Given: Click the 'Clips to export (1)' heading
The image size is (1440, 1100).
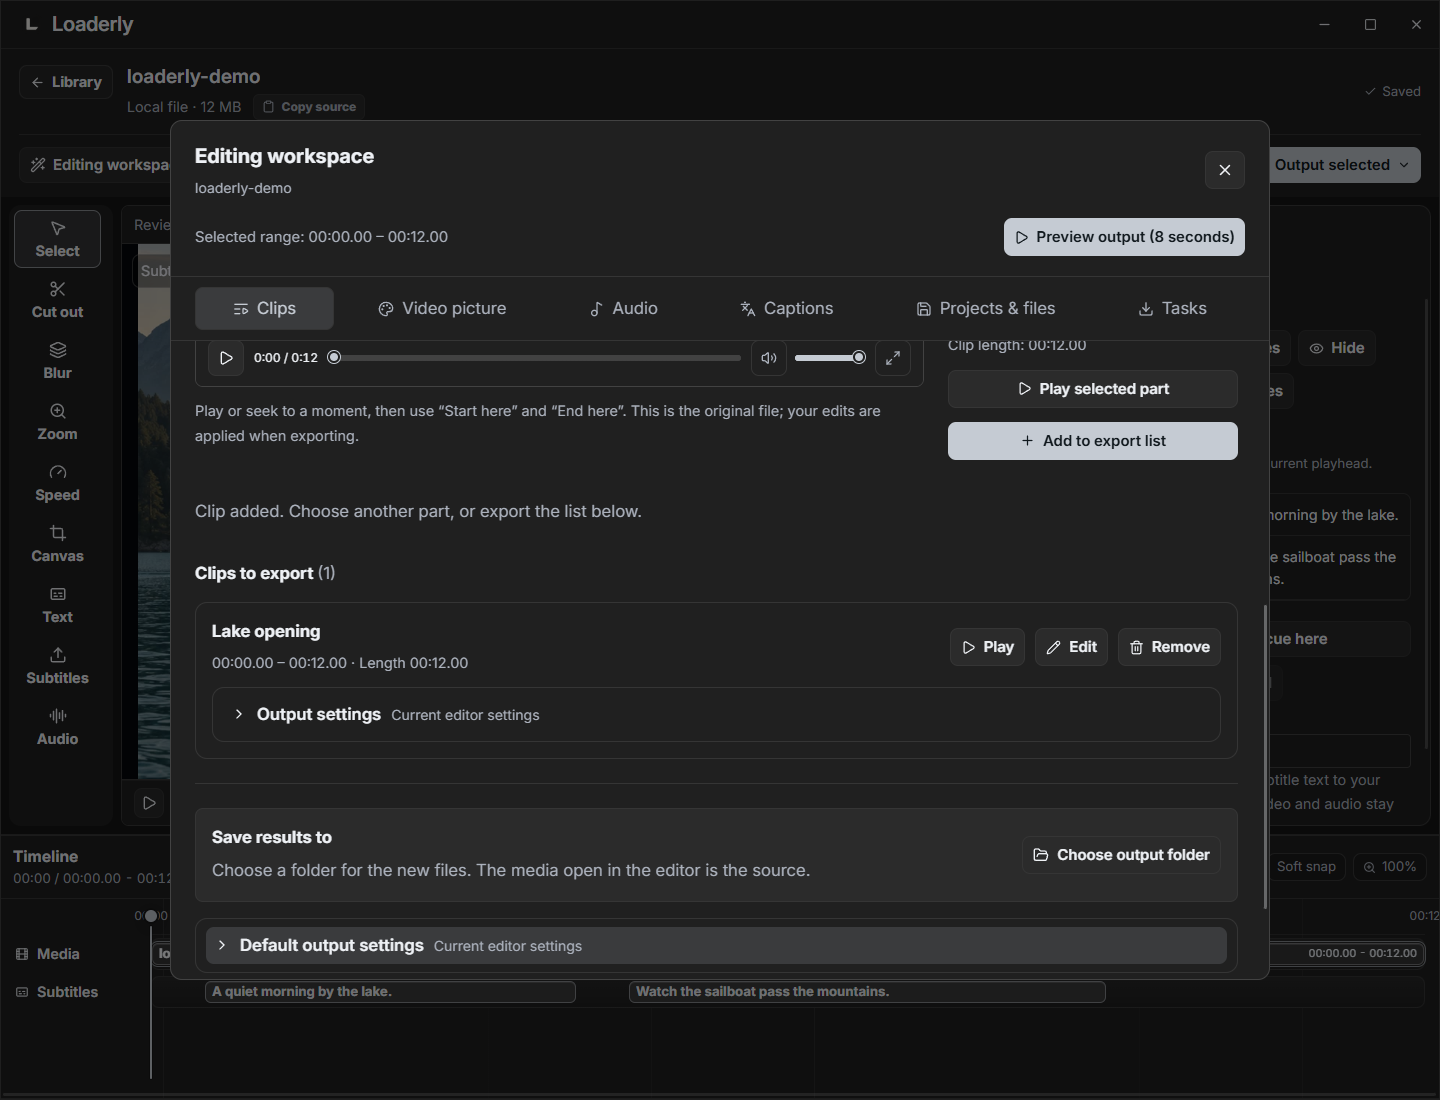Looking at the screenshot, I should click(265, 573).
